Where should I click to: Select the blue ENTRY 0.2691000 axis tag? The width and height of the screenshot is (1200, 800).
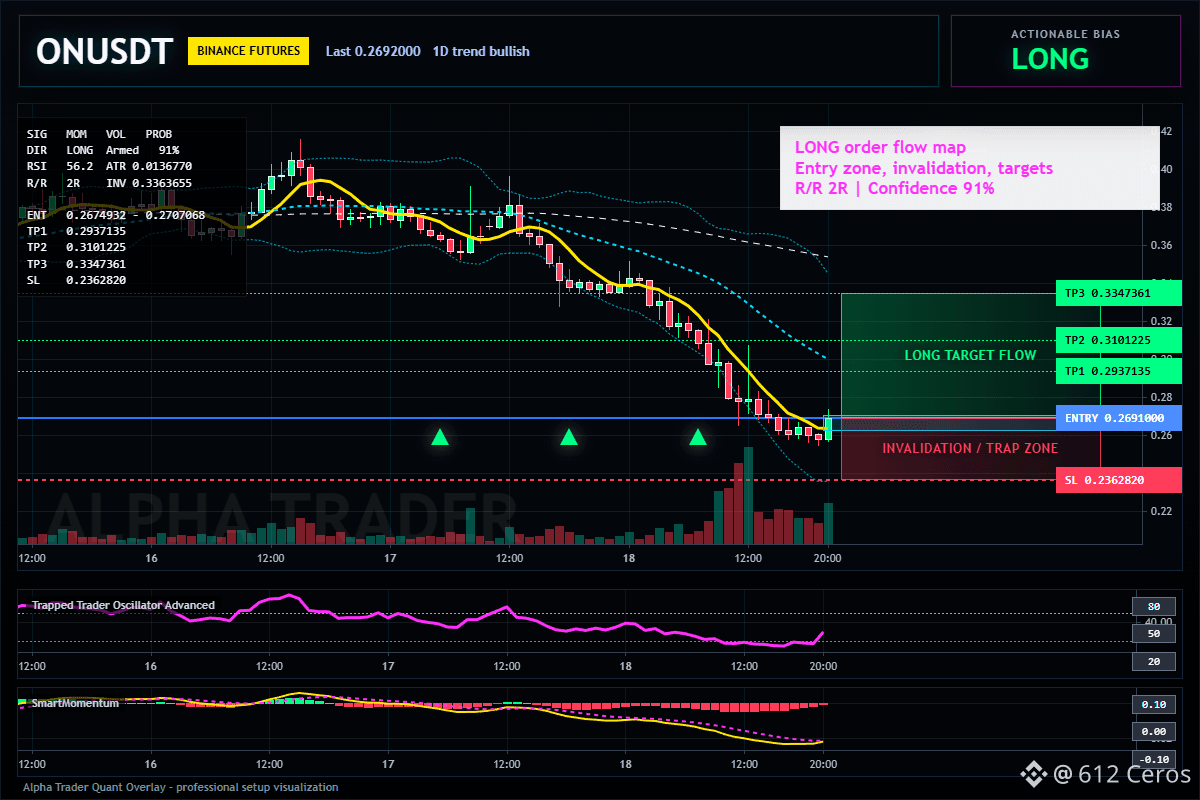click(x=1118, y=418)
